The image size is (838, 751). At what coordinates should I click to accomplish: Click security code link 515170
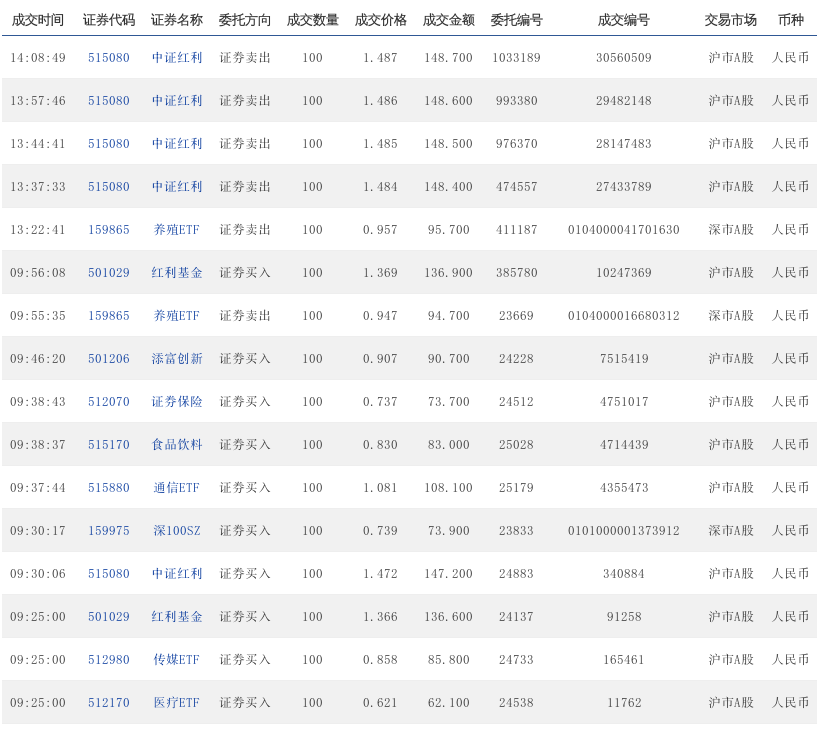109,445
